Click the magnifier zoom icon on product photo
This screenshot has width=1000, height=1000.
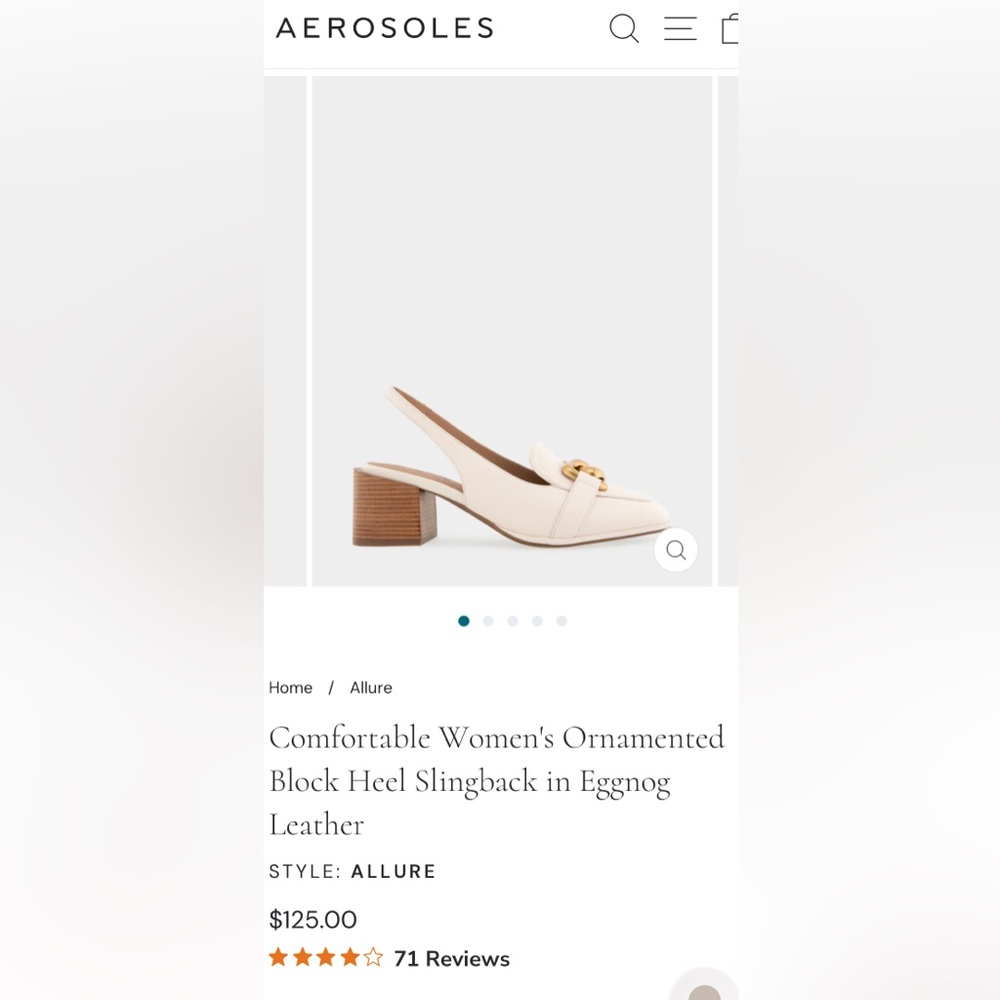(x=675, y=550)
